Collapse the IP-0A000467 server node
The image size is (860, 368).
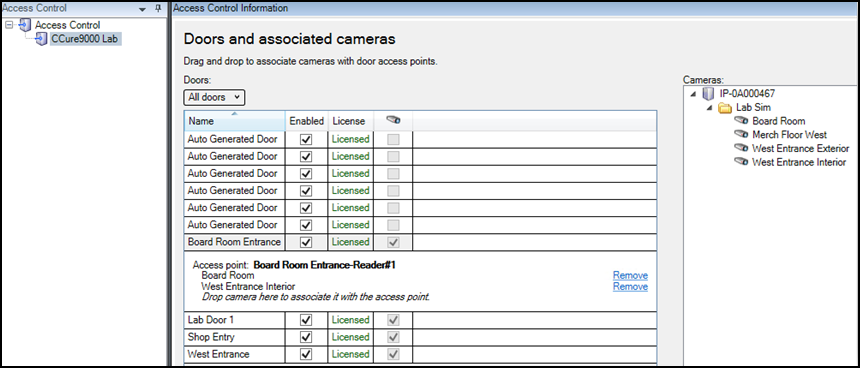click(x=694, y=94)
